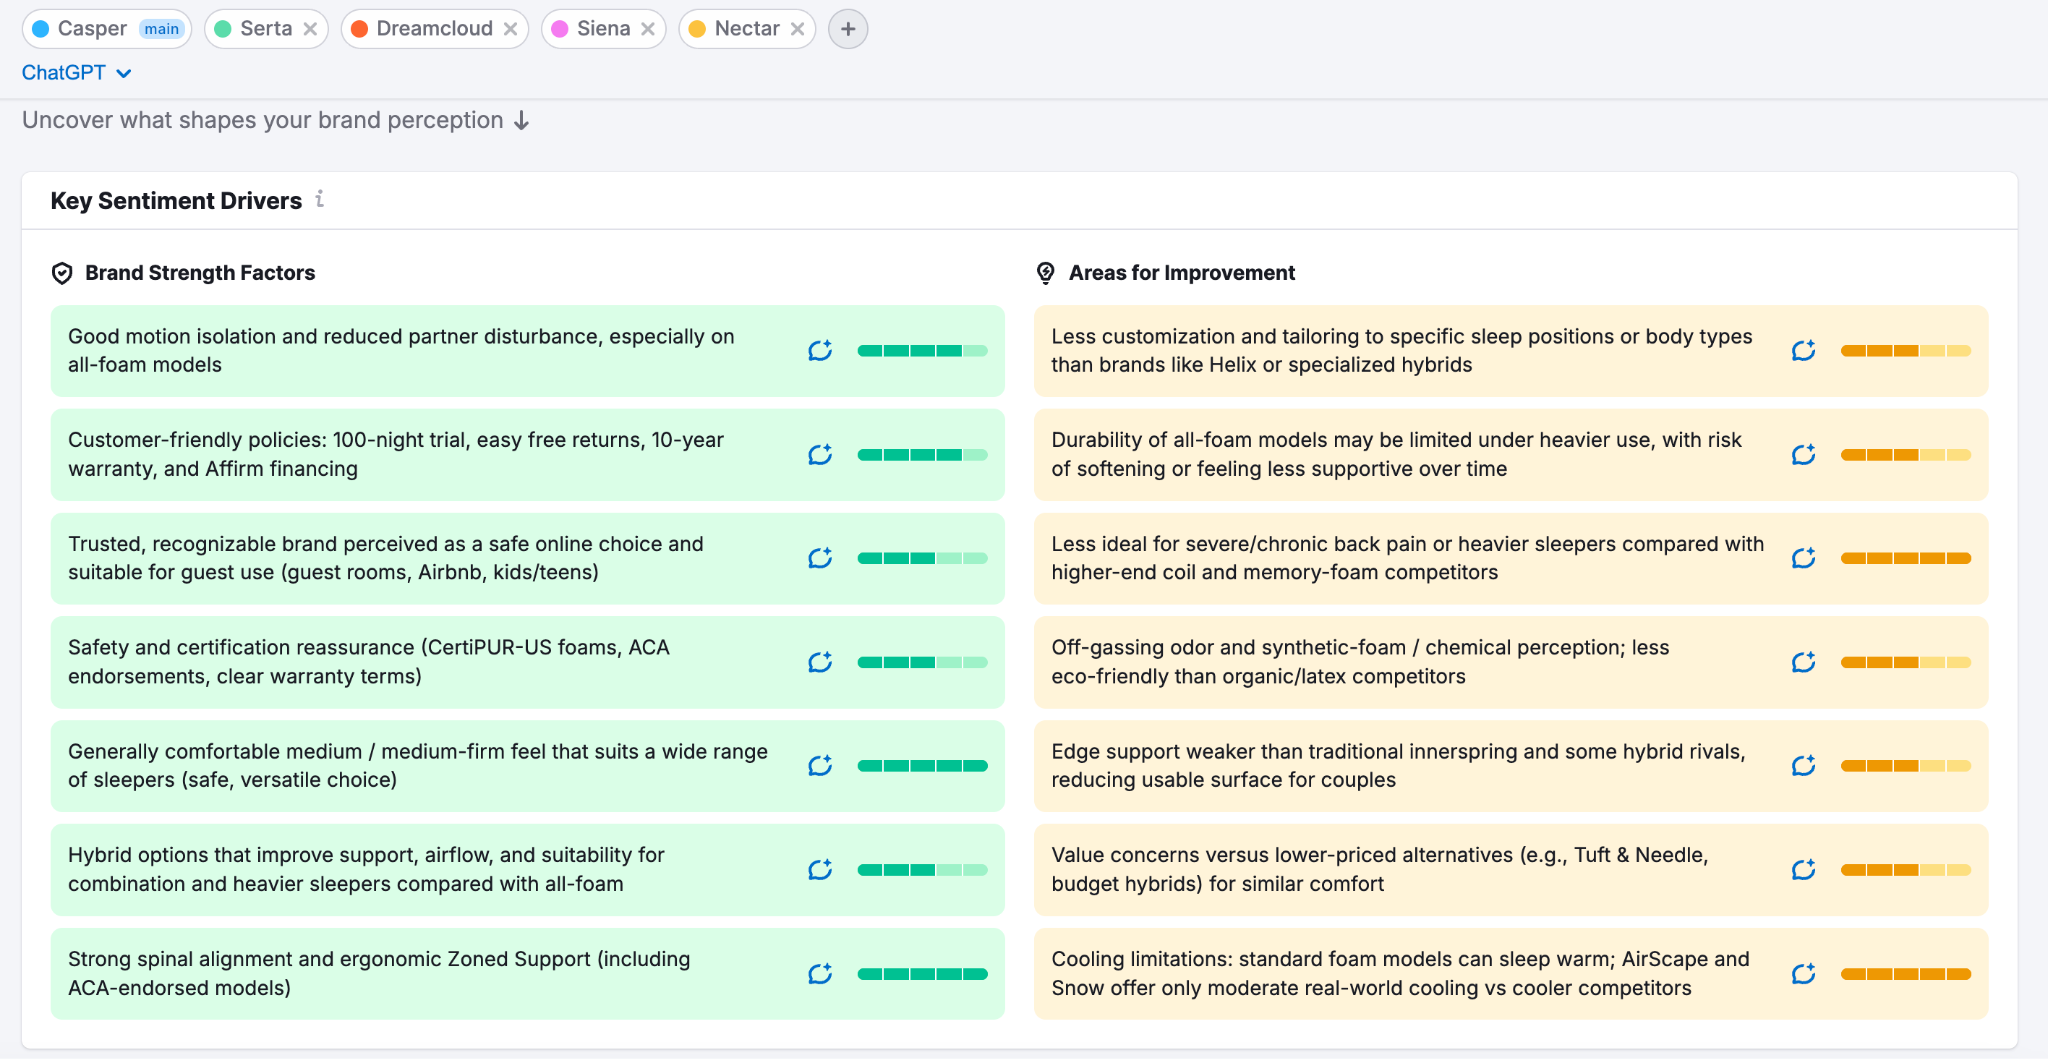
Task: Click text 'Customer-friendly policies: 100-night trial'
Action: (269, 440)
